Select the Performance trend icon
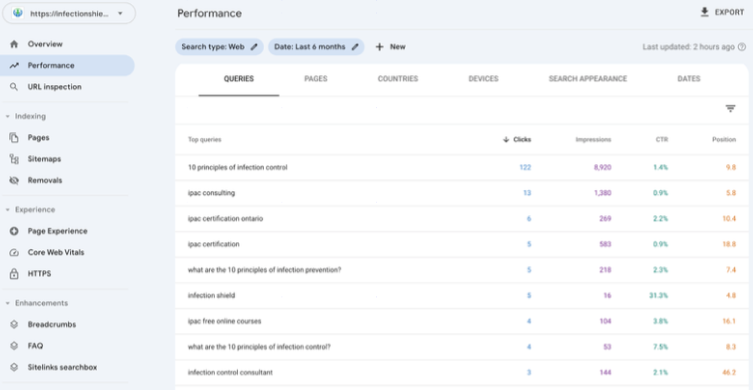Screen dimensions: 753x390 coord(14,65)
